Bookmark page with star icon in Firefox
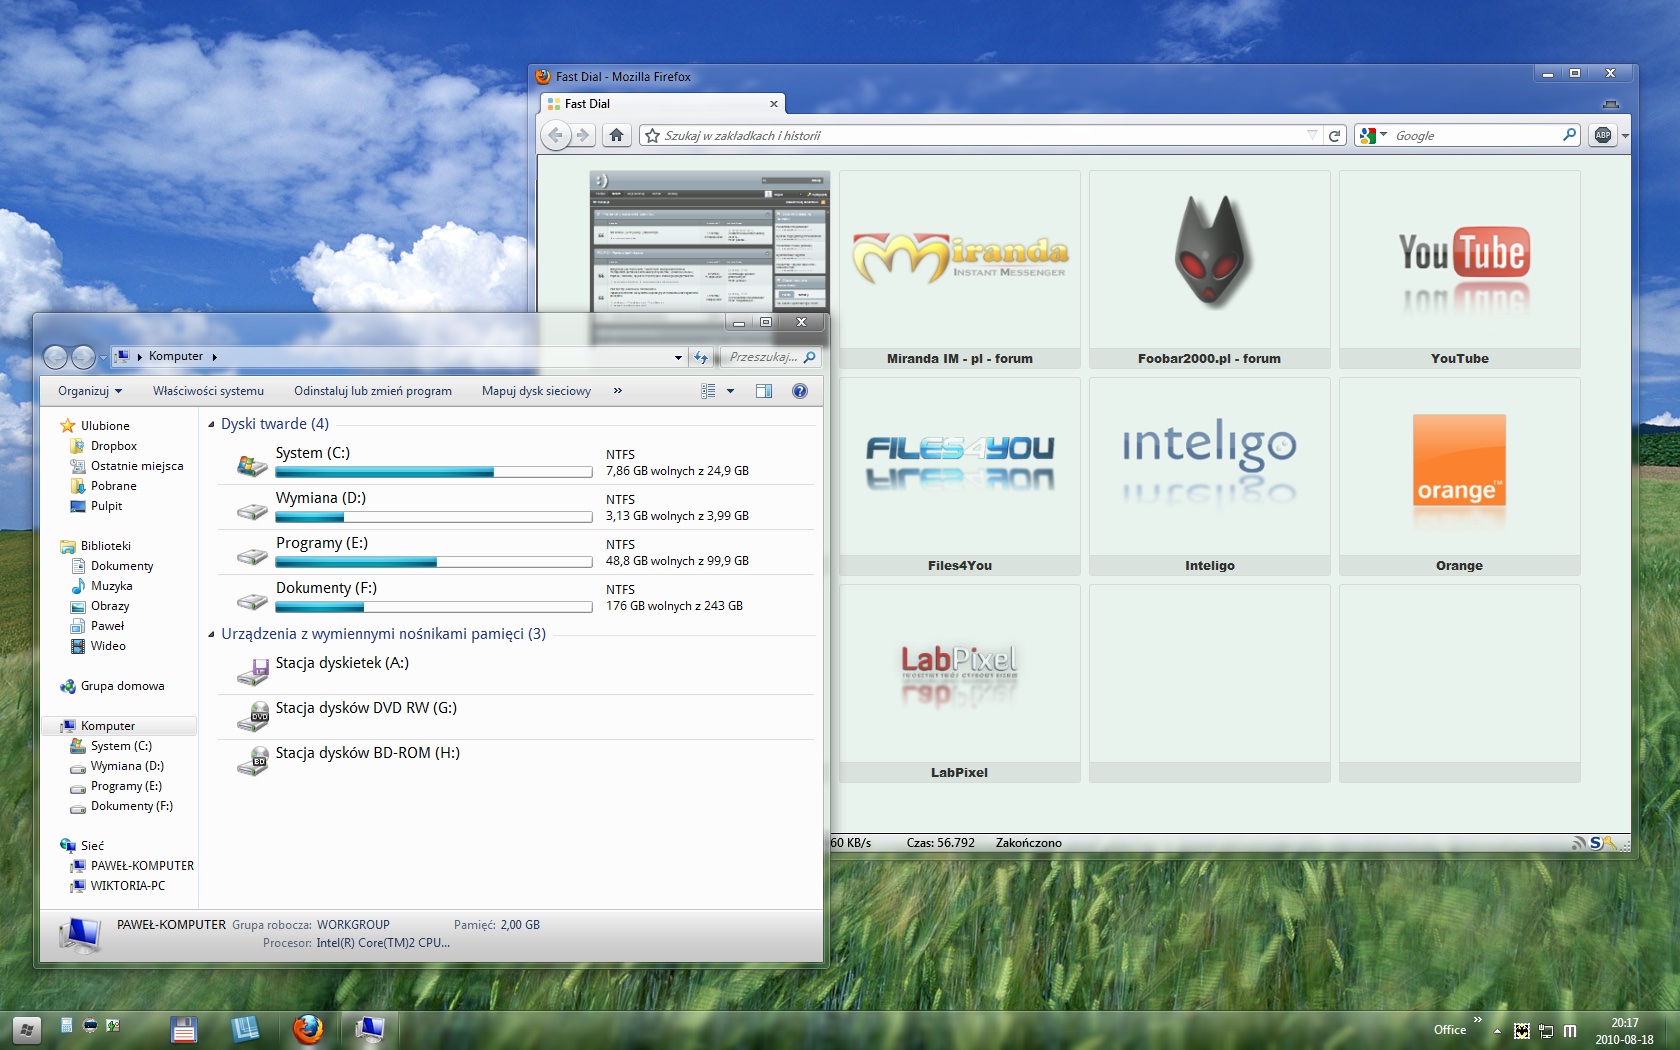 pos(652,135)
